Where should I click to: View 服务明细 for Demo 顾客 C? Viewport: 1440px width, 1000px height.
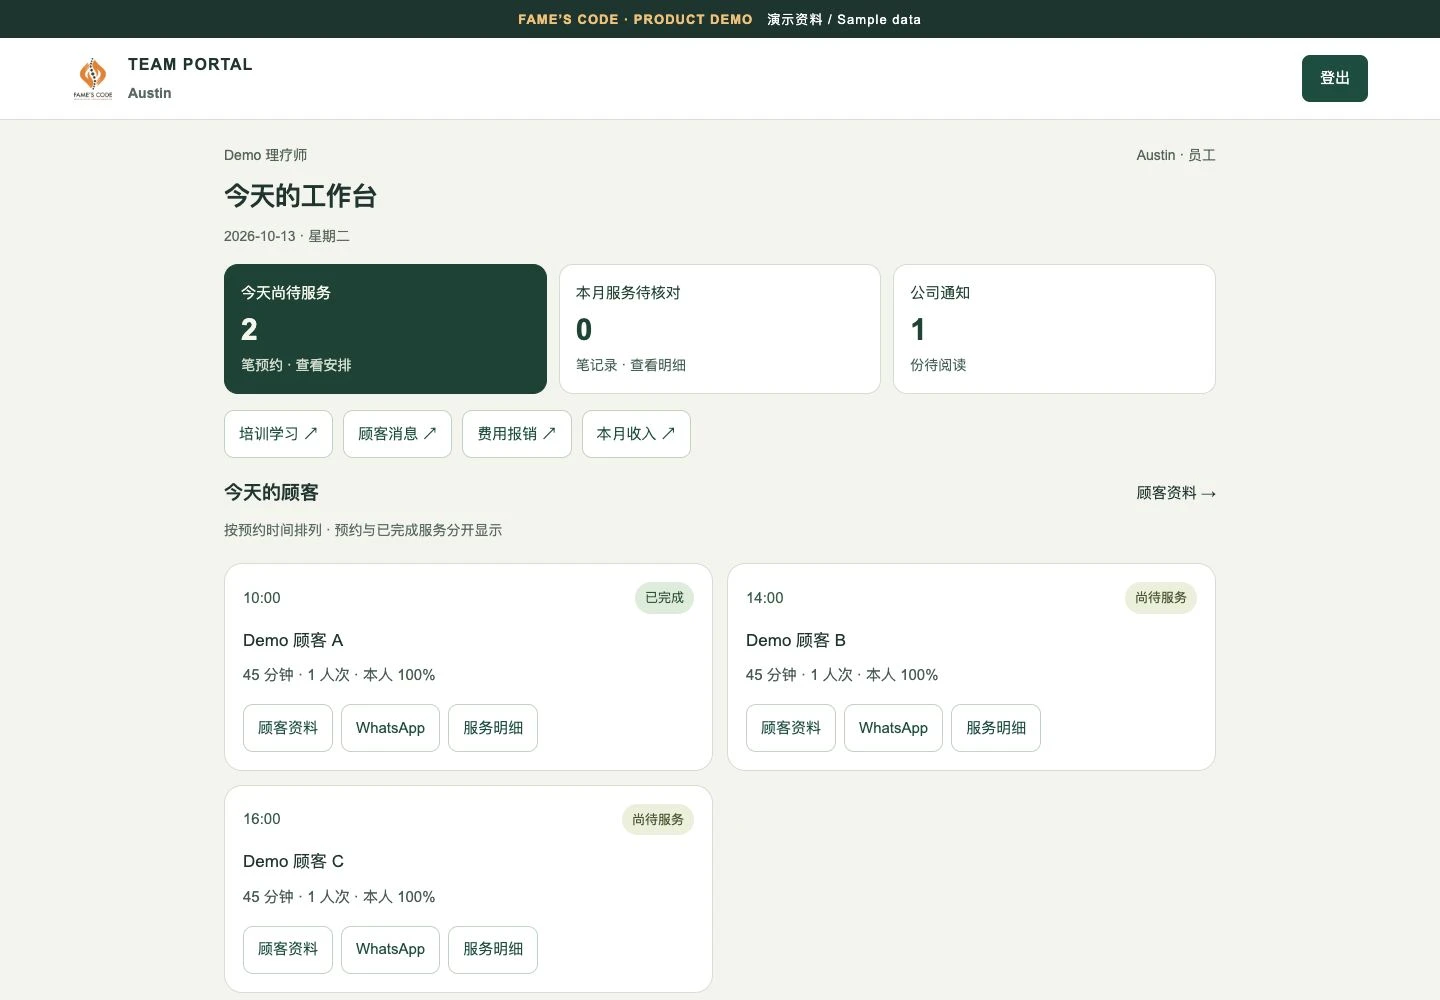pos(493,949)
